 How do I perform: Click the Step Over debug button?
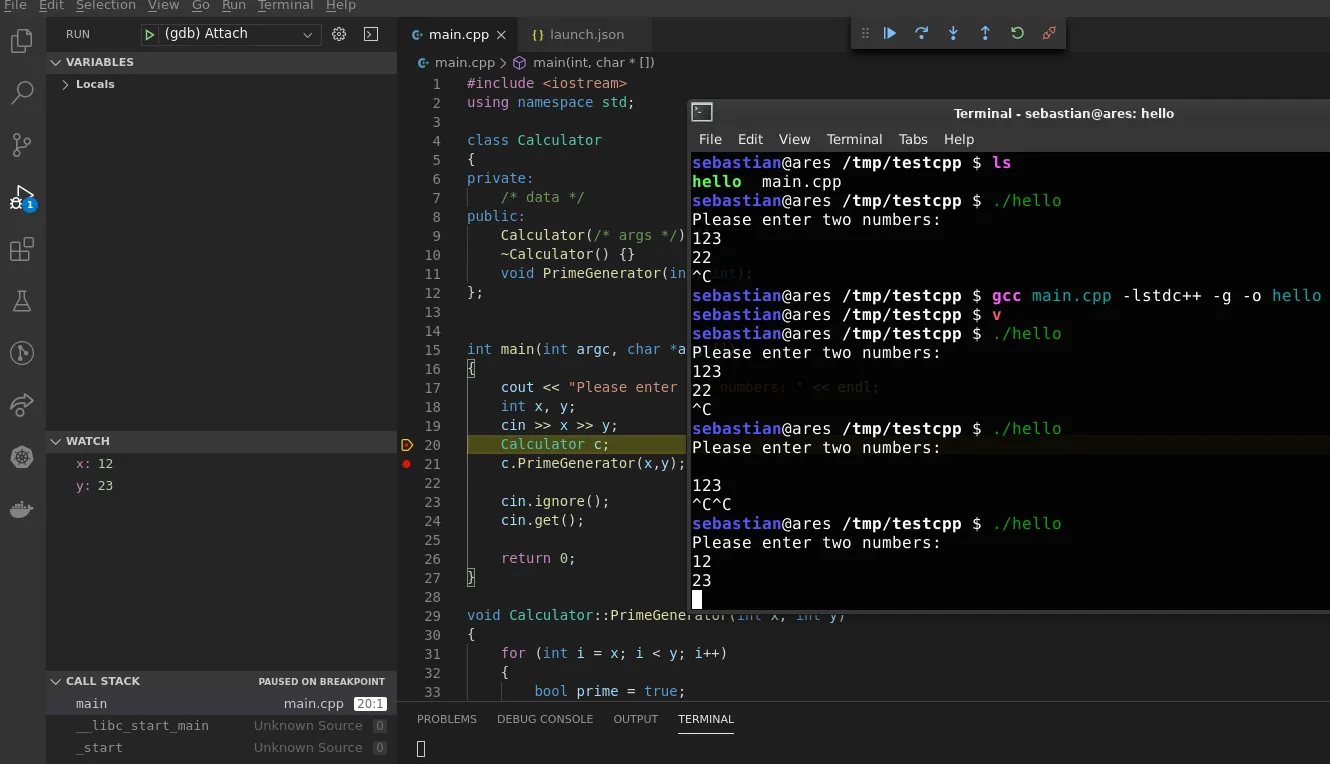921,33
